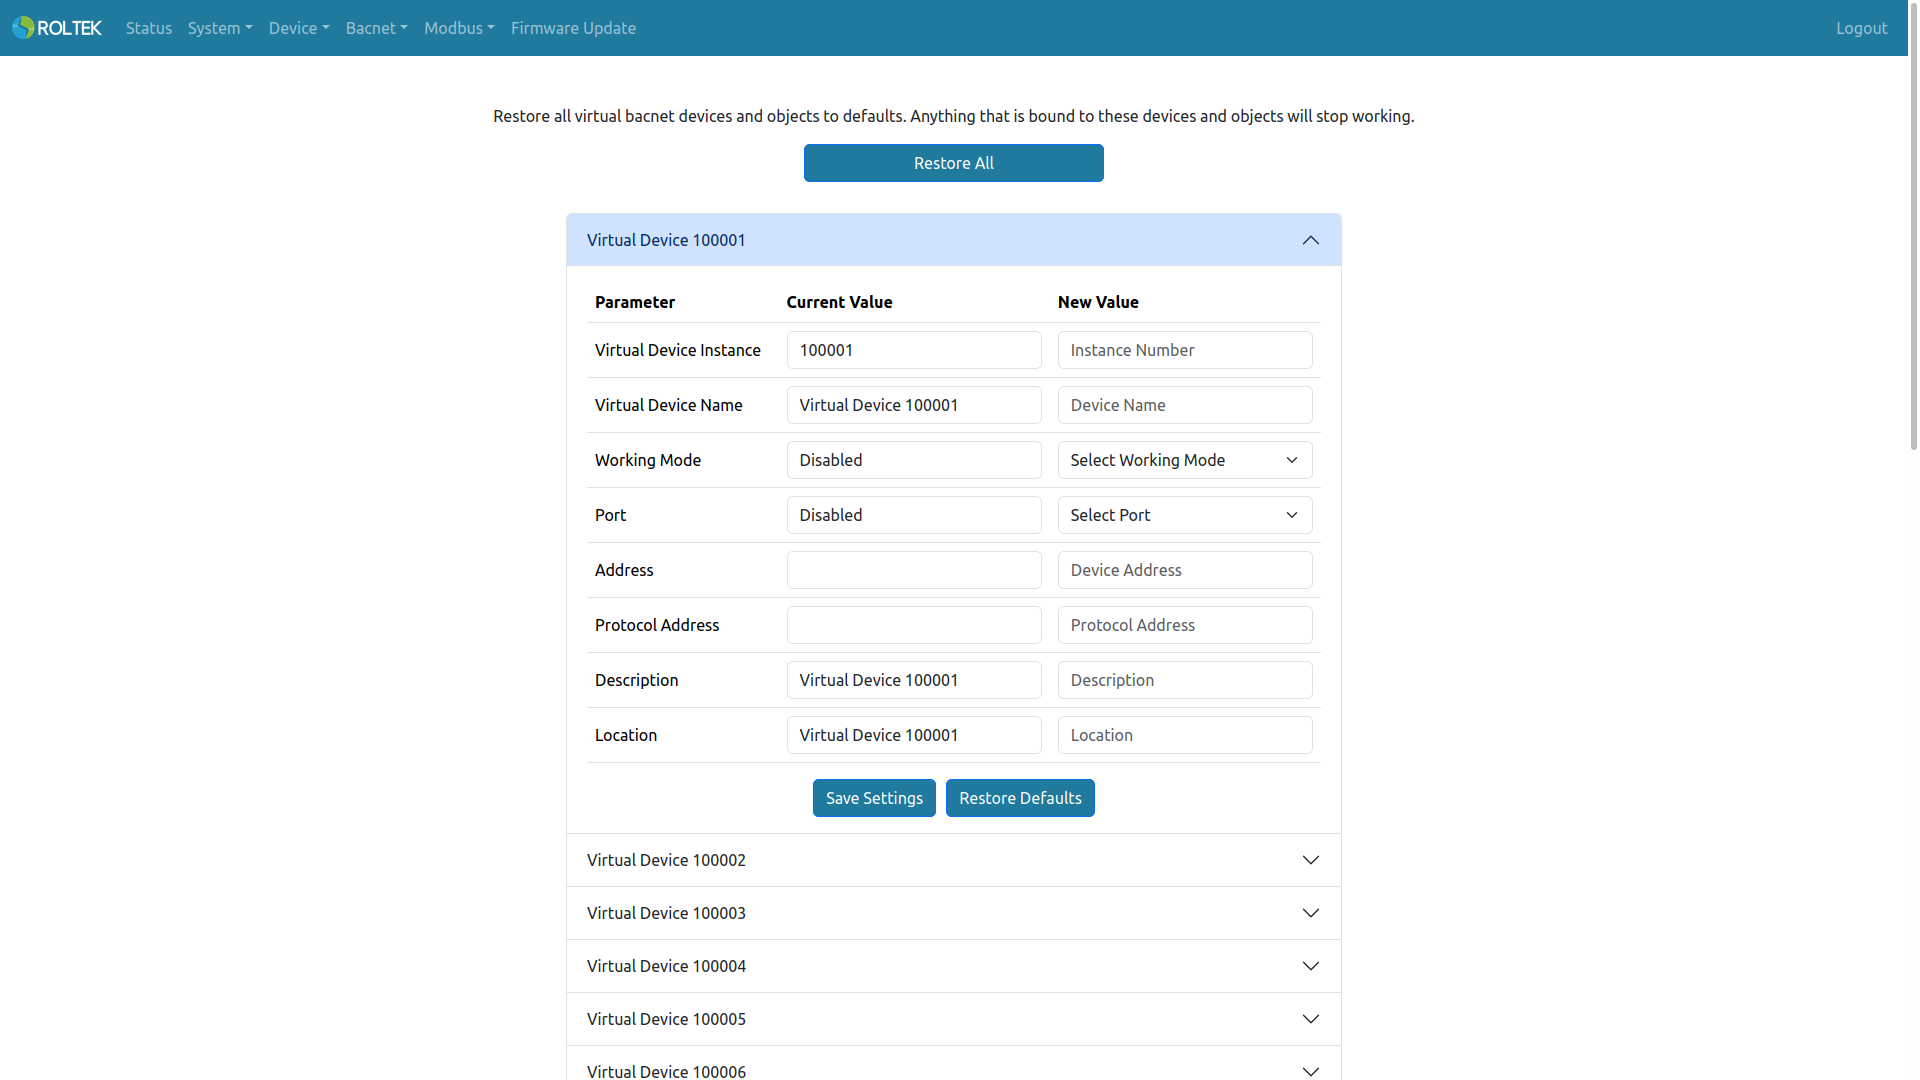
Task: Click the Roltek logo
Action: pyautogui.click(x=57, y=28)
